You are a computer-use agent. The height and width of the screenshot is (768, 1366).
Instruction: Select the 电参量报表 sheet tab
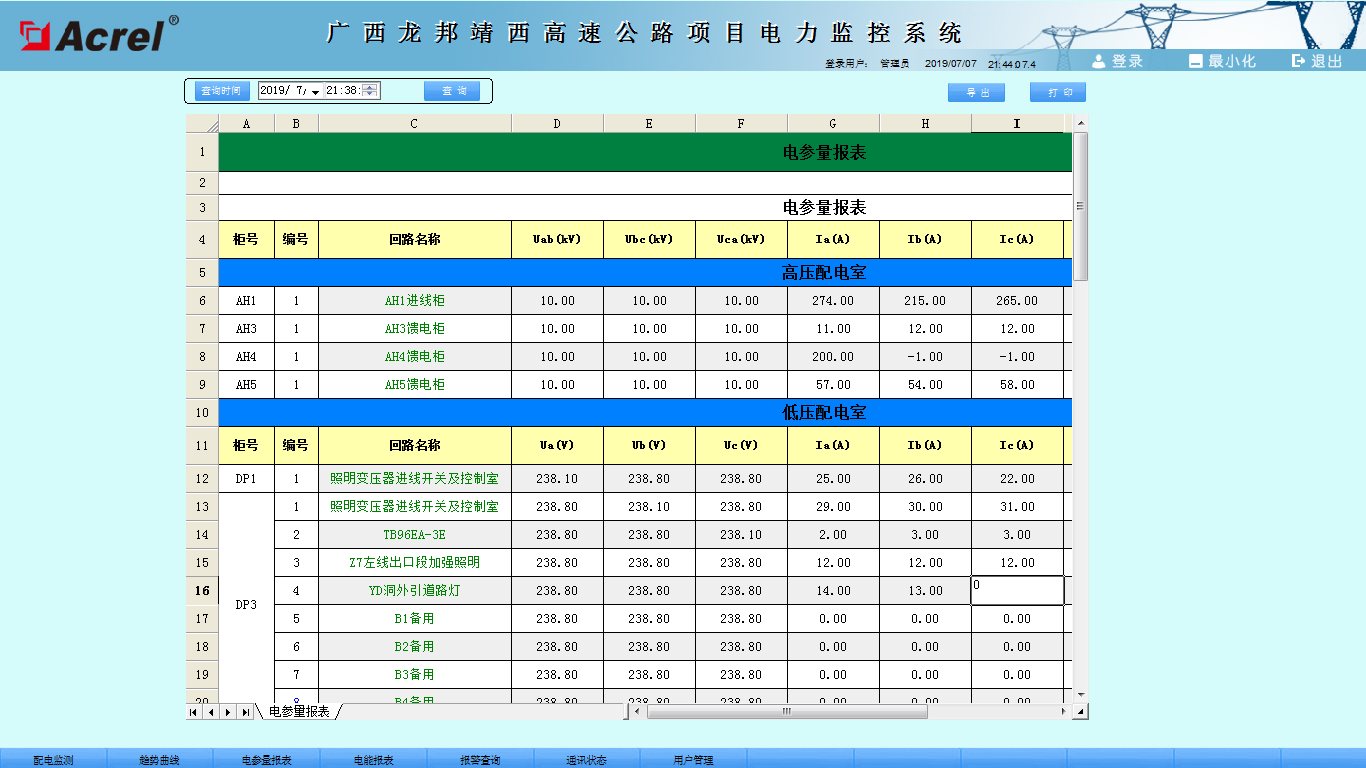tap(299, 712)
